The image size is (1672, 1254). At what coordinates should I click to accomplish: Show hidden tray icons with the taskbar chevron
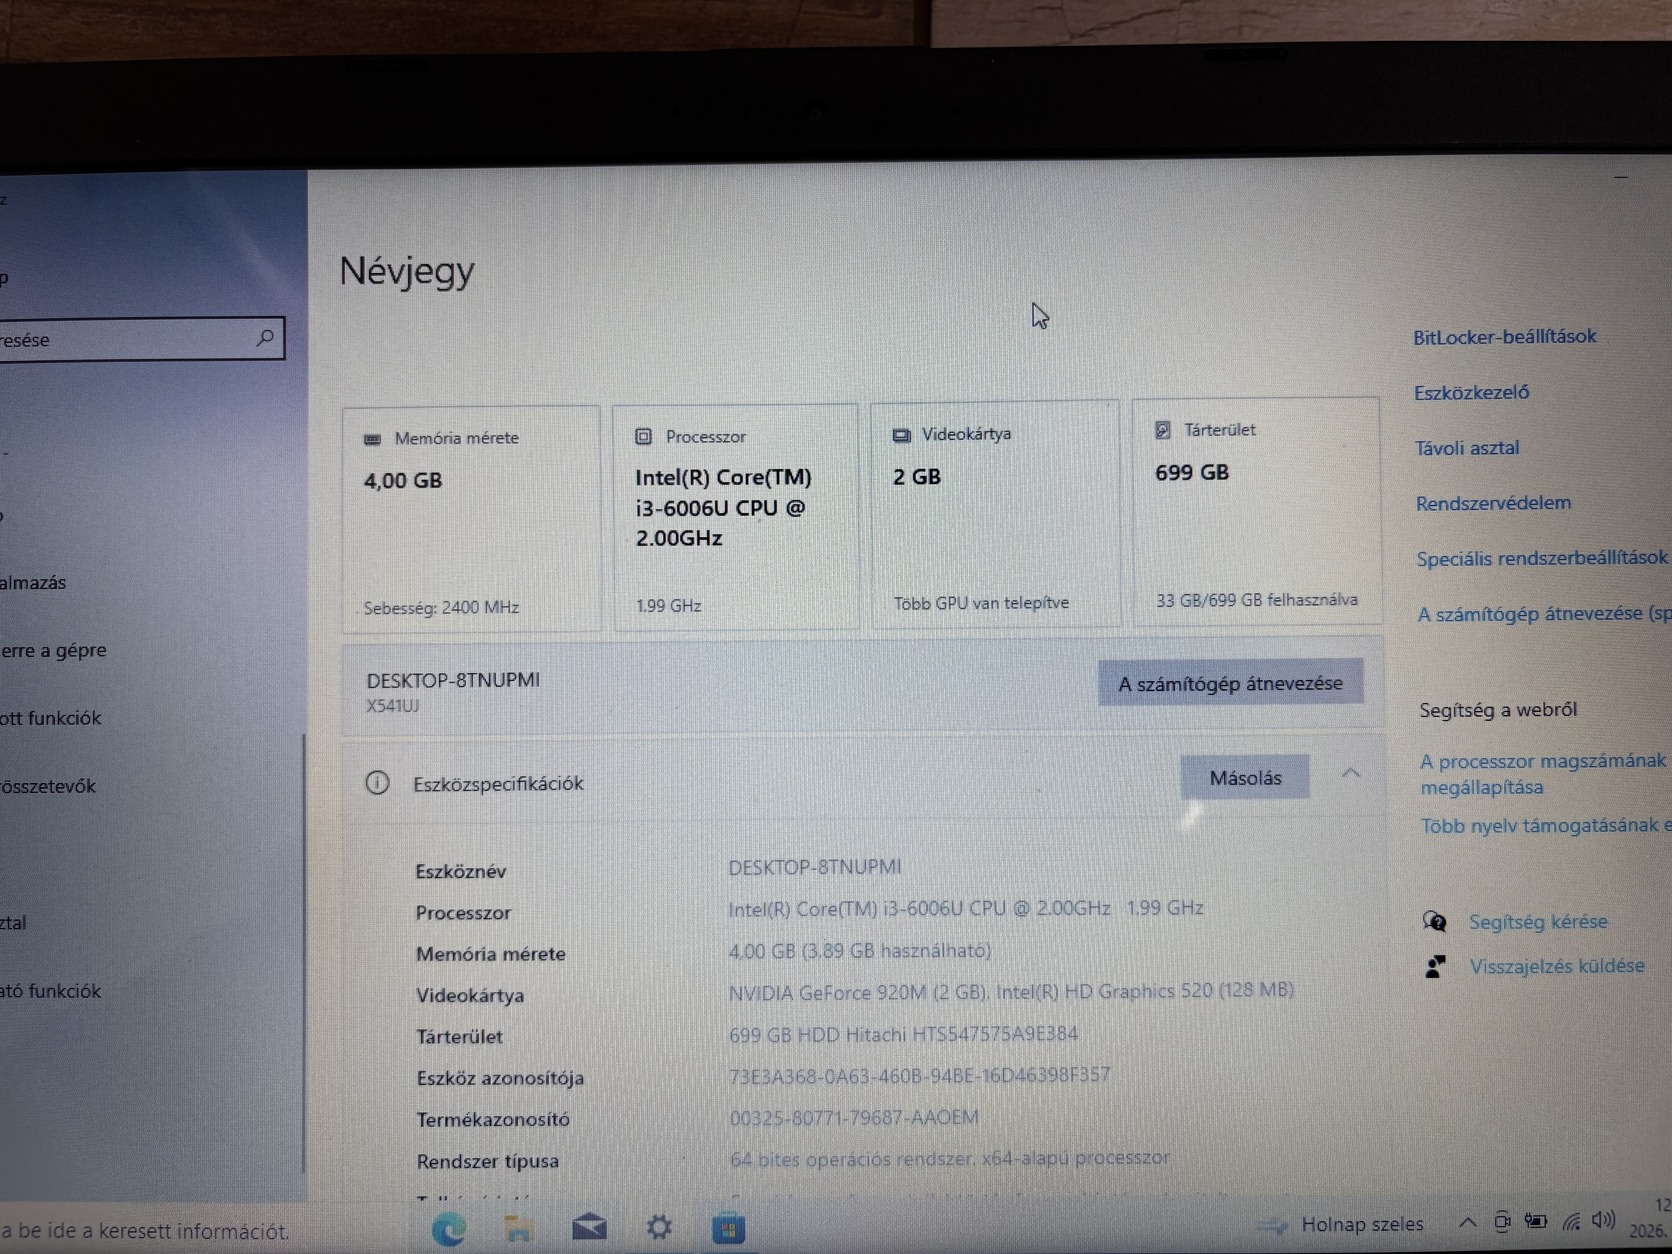(1467, 1222)
